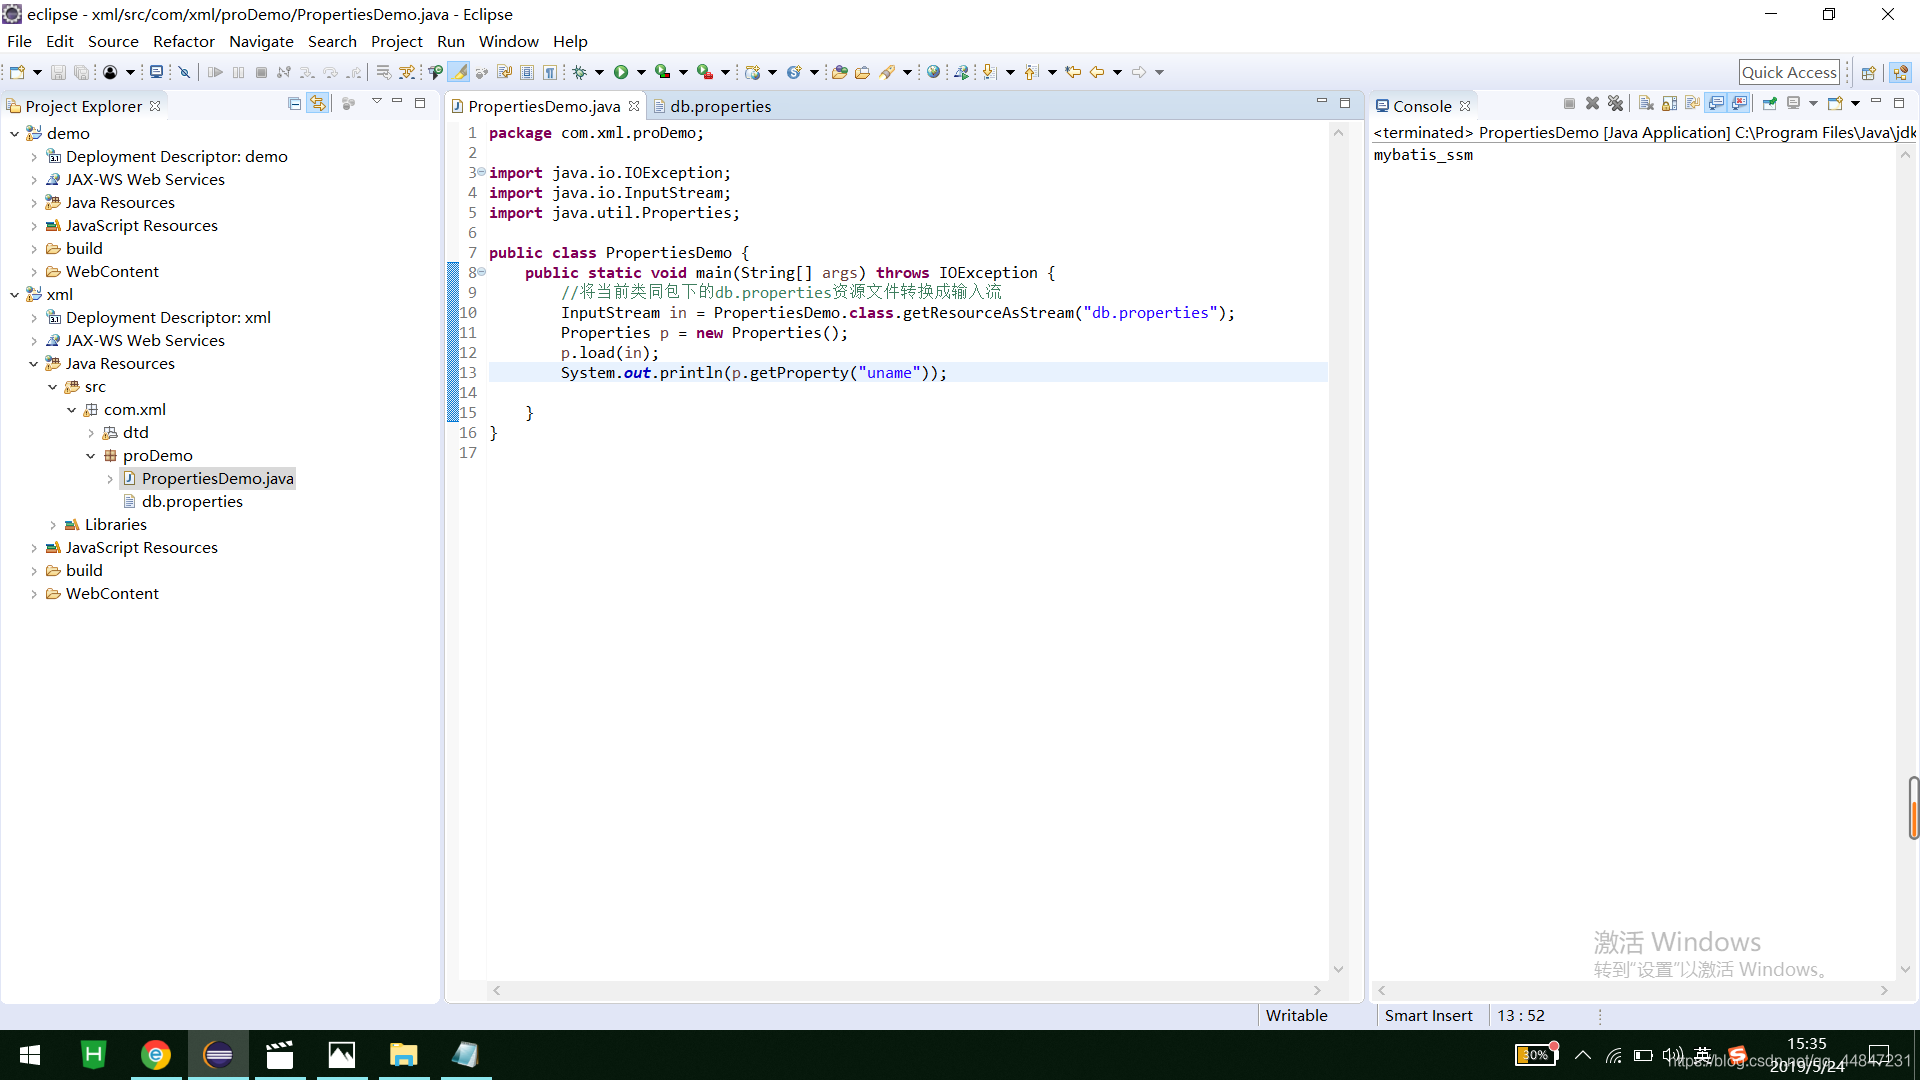
Task: Click the Save All toolbar icon
Action: coord(81,72)
